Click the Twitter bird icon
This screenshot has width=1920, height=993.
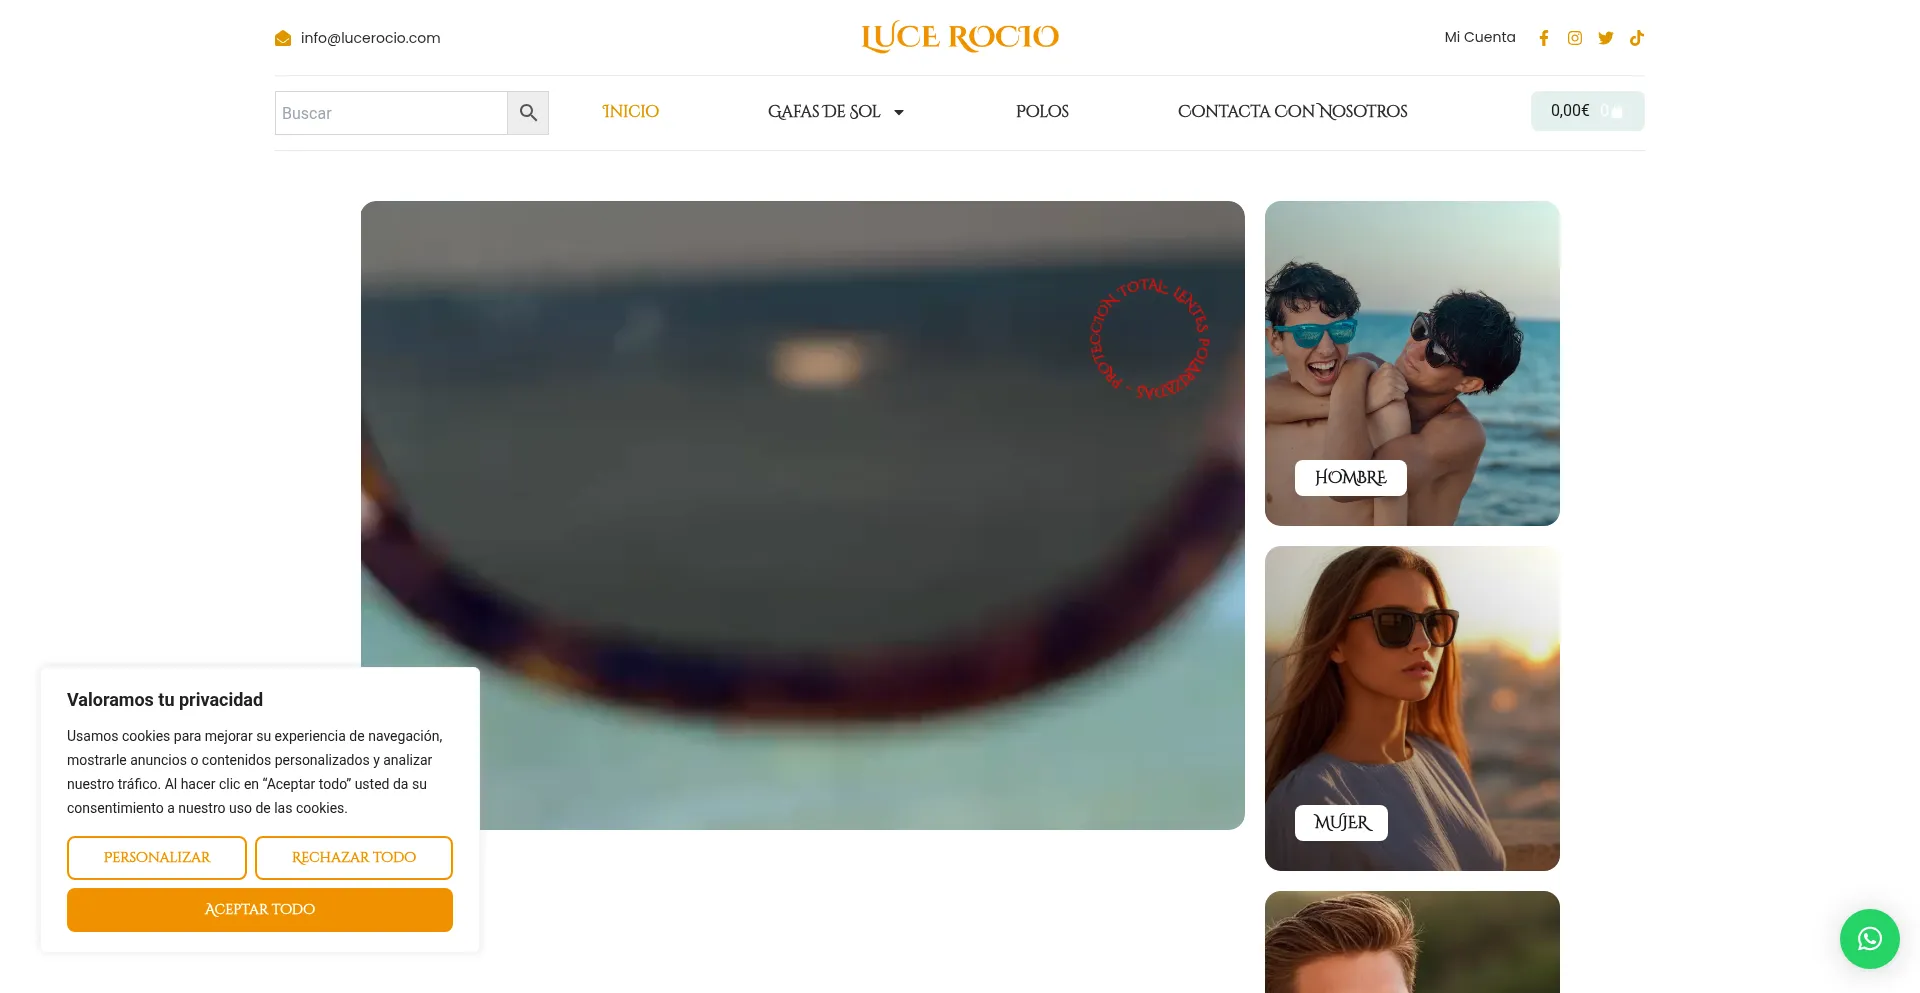pos(1606,38)
